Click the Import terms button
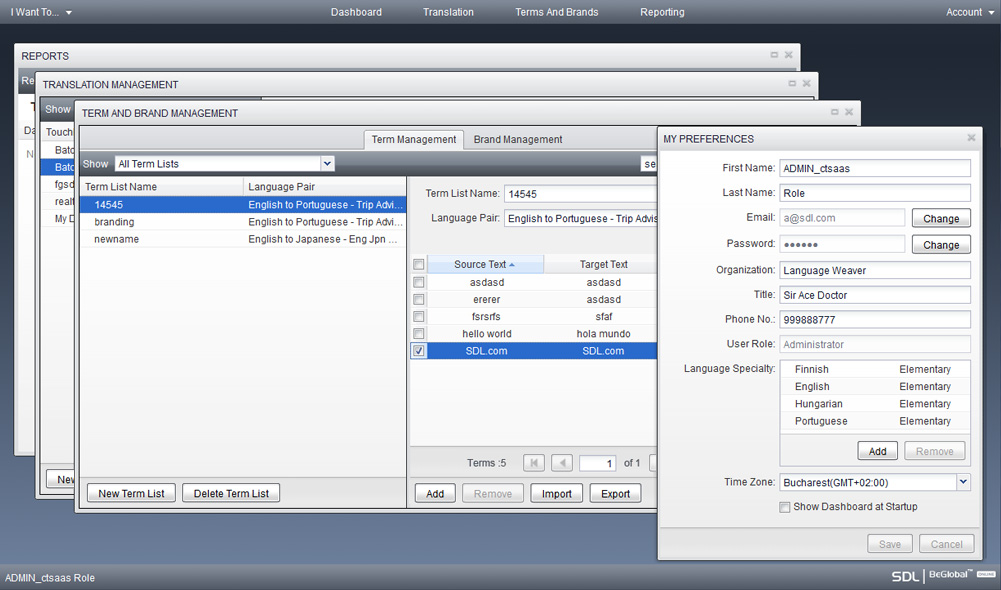This screenshot has width=1001, height=590. click(557, 493)
